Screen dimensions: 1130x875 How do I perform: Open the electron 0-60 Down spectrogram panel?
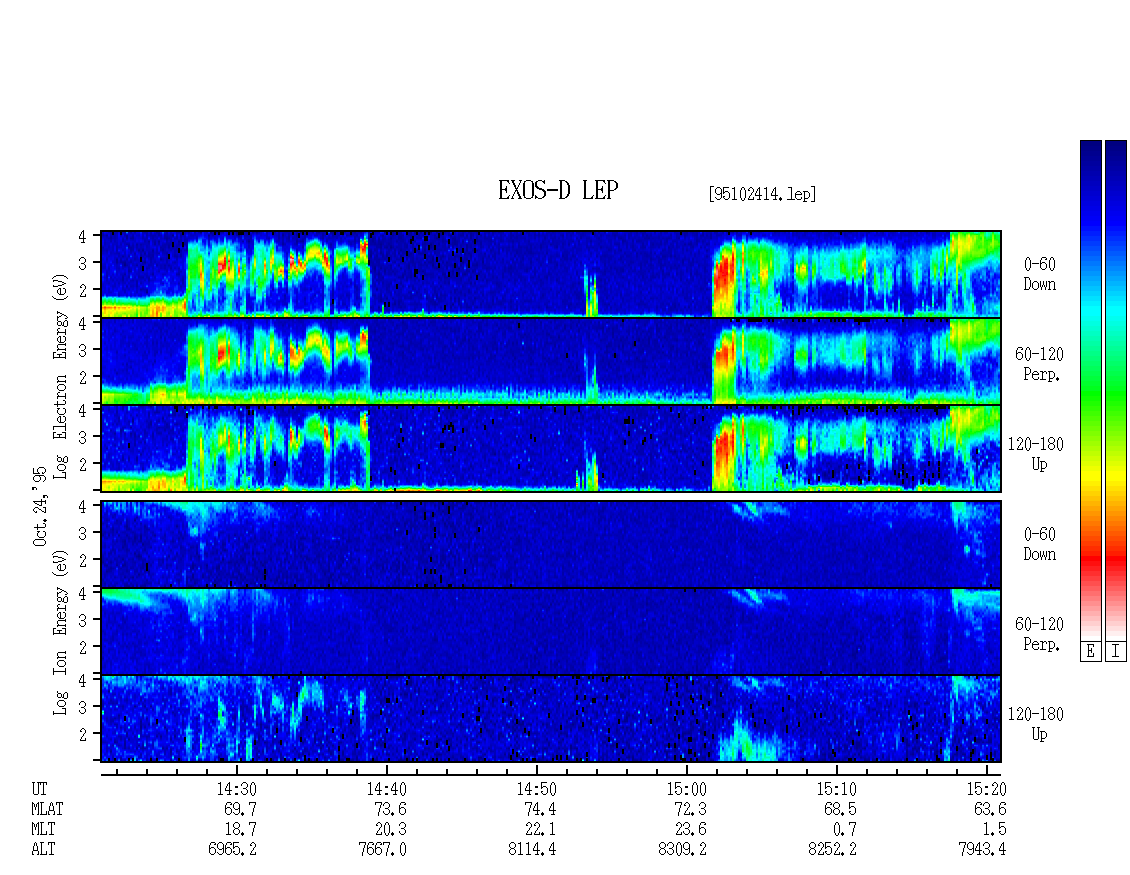click(x=551, y=274)
